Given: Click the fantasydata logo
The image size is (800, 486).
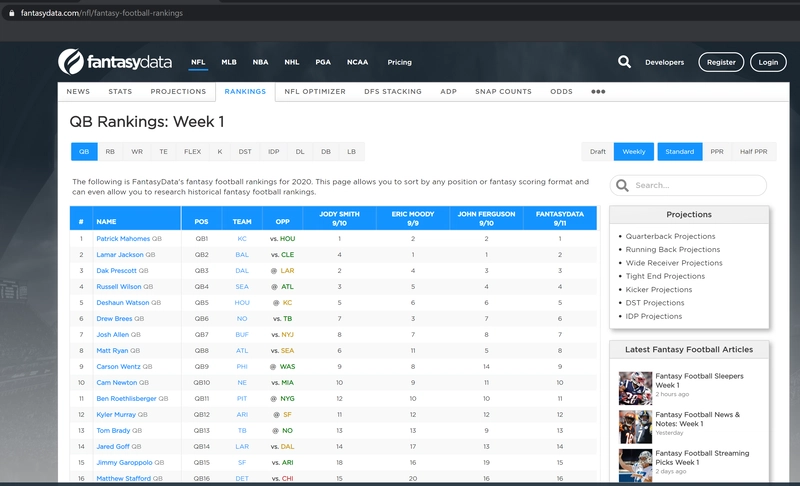Looking at the screenshot, I should coord(115,62).
